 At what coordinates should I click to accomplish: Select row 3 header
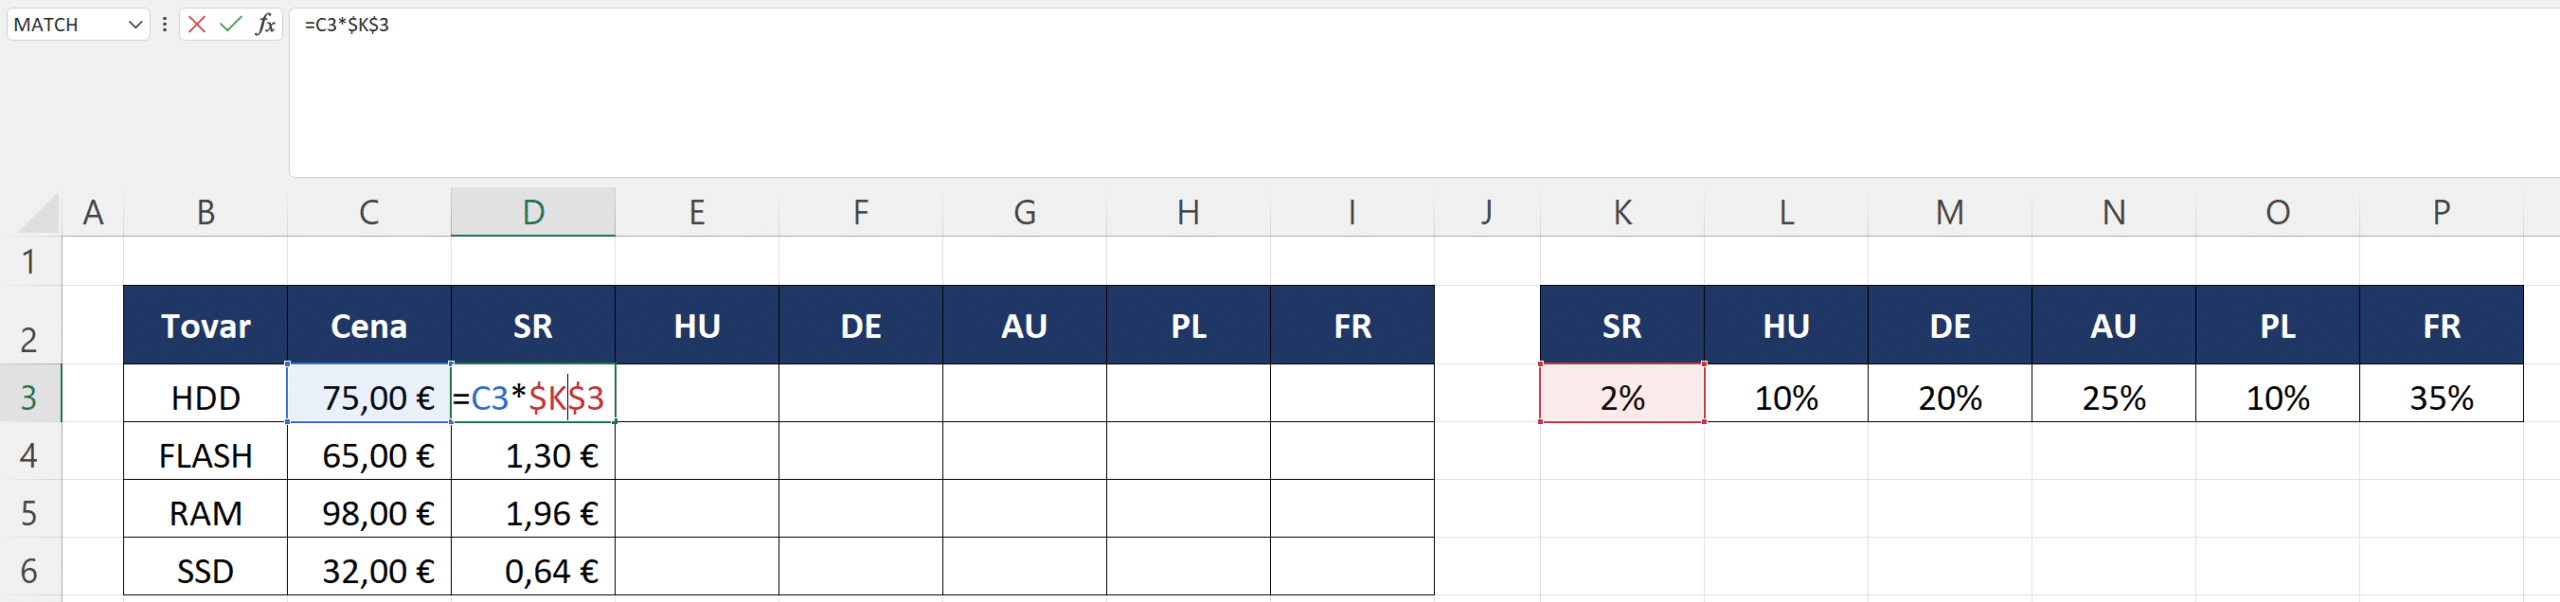30,397
